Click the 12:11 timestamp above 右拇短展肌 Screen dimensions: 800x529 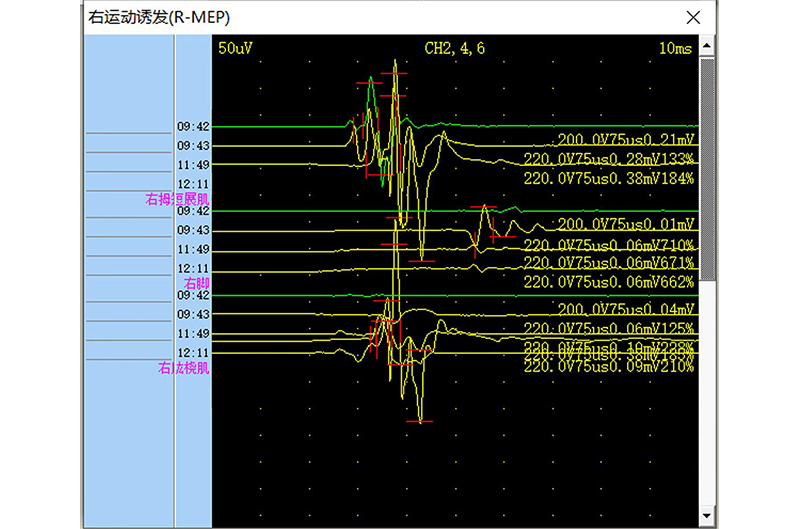click(193, 185)
